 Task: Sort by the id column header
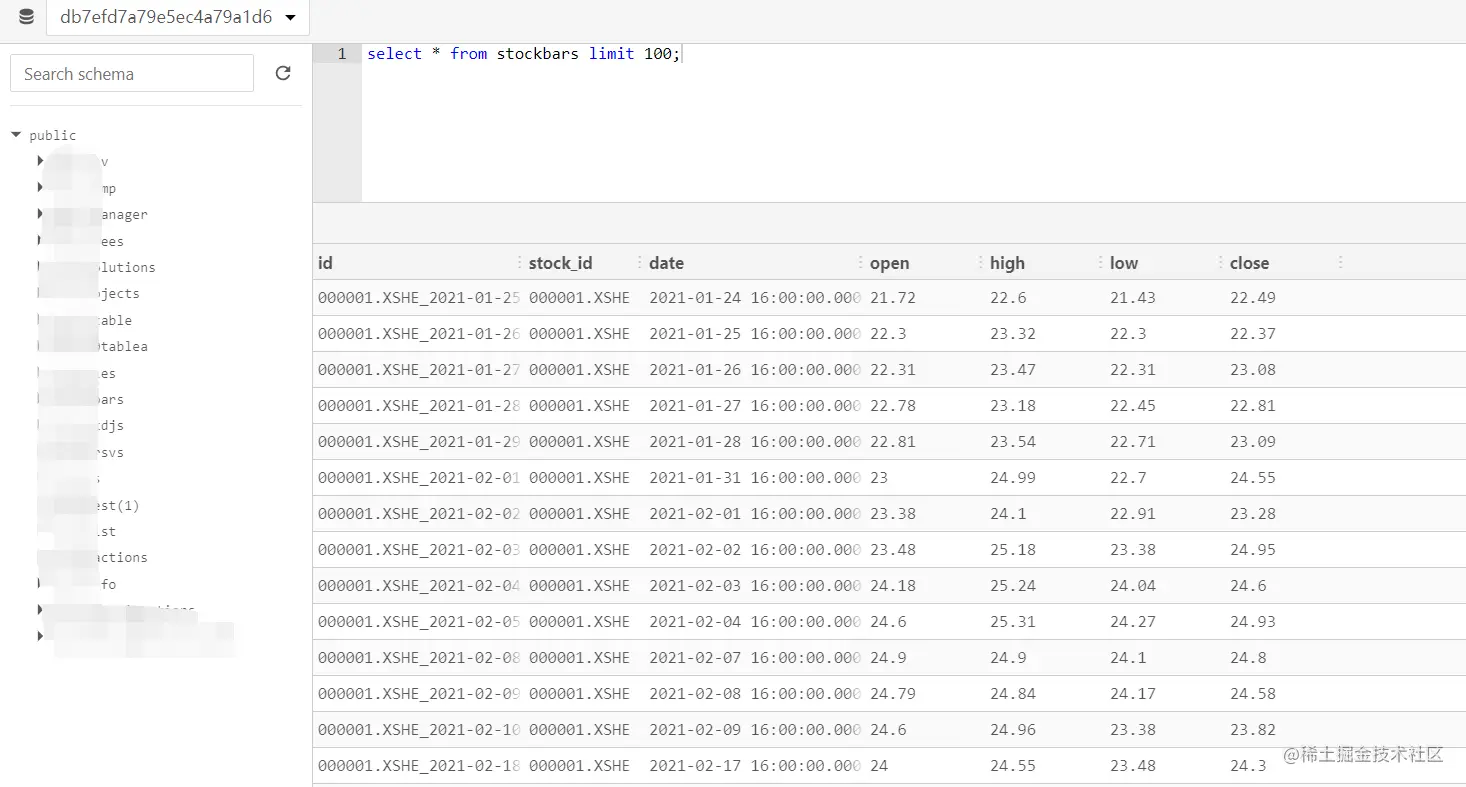point(325,263)
